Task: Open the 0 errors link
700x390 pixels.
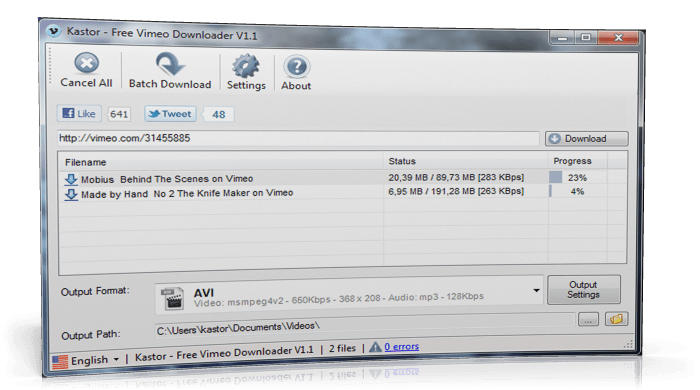Action: coord(402,346)
